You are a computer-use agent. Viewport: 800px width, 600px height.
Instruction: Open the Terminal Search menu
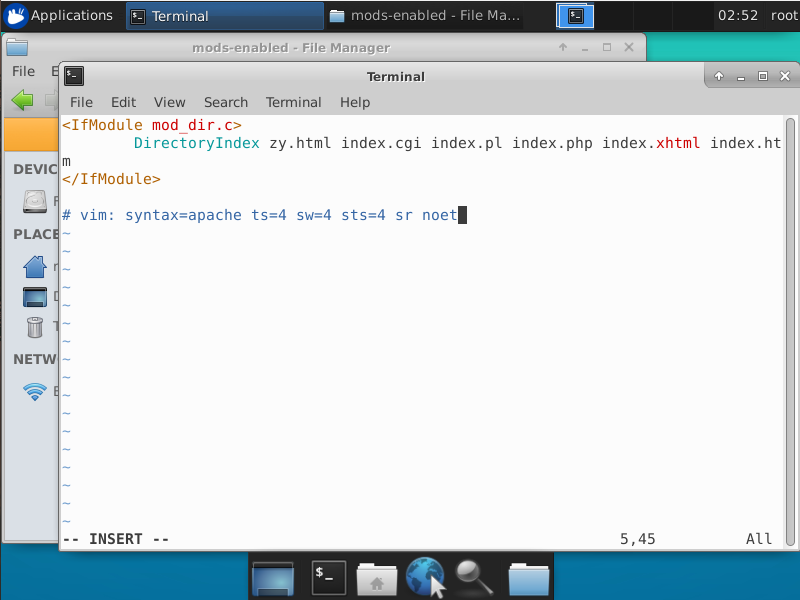[x=226, y=103]
